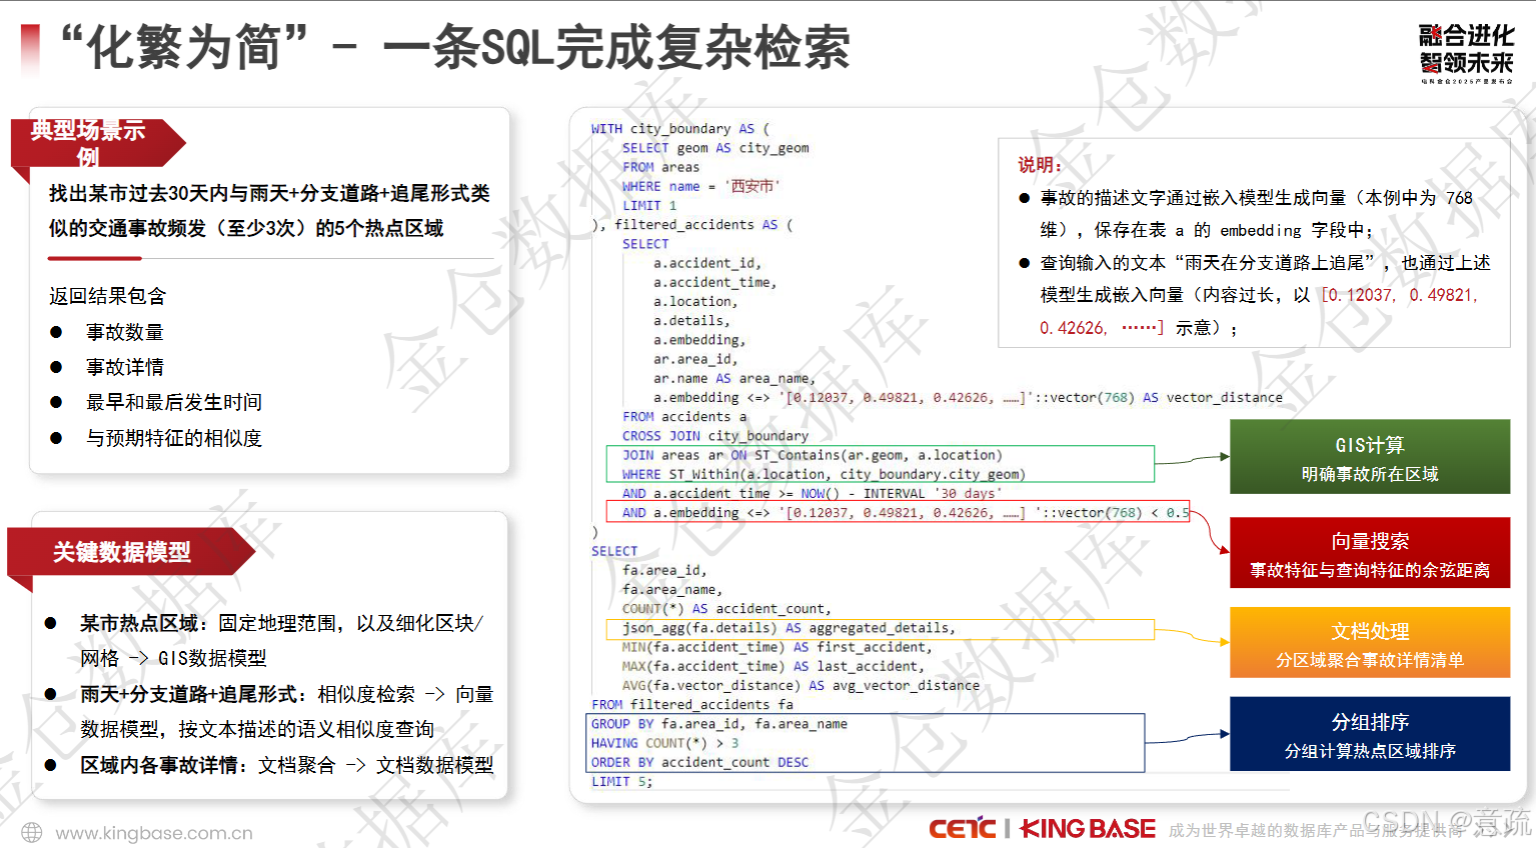Screen dimensions: 1536x848
Task: Click the HAVING COUNT(*) > 3 line
Action: (x=665, y=743)
